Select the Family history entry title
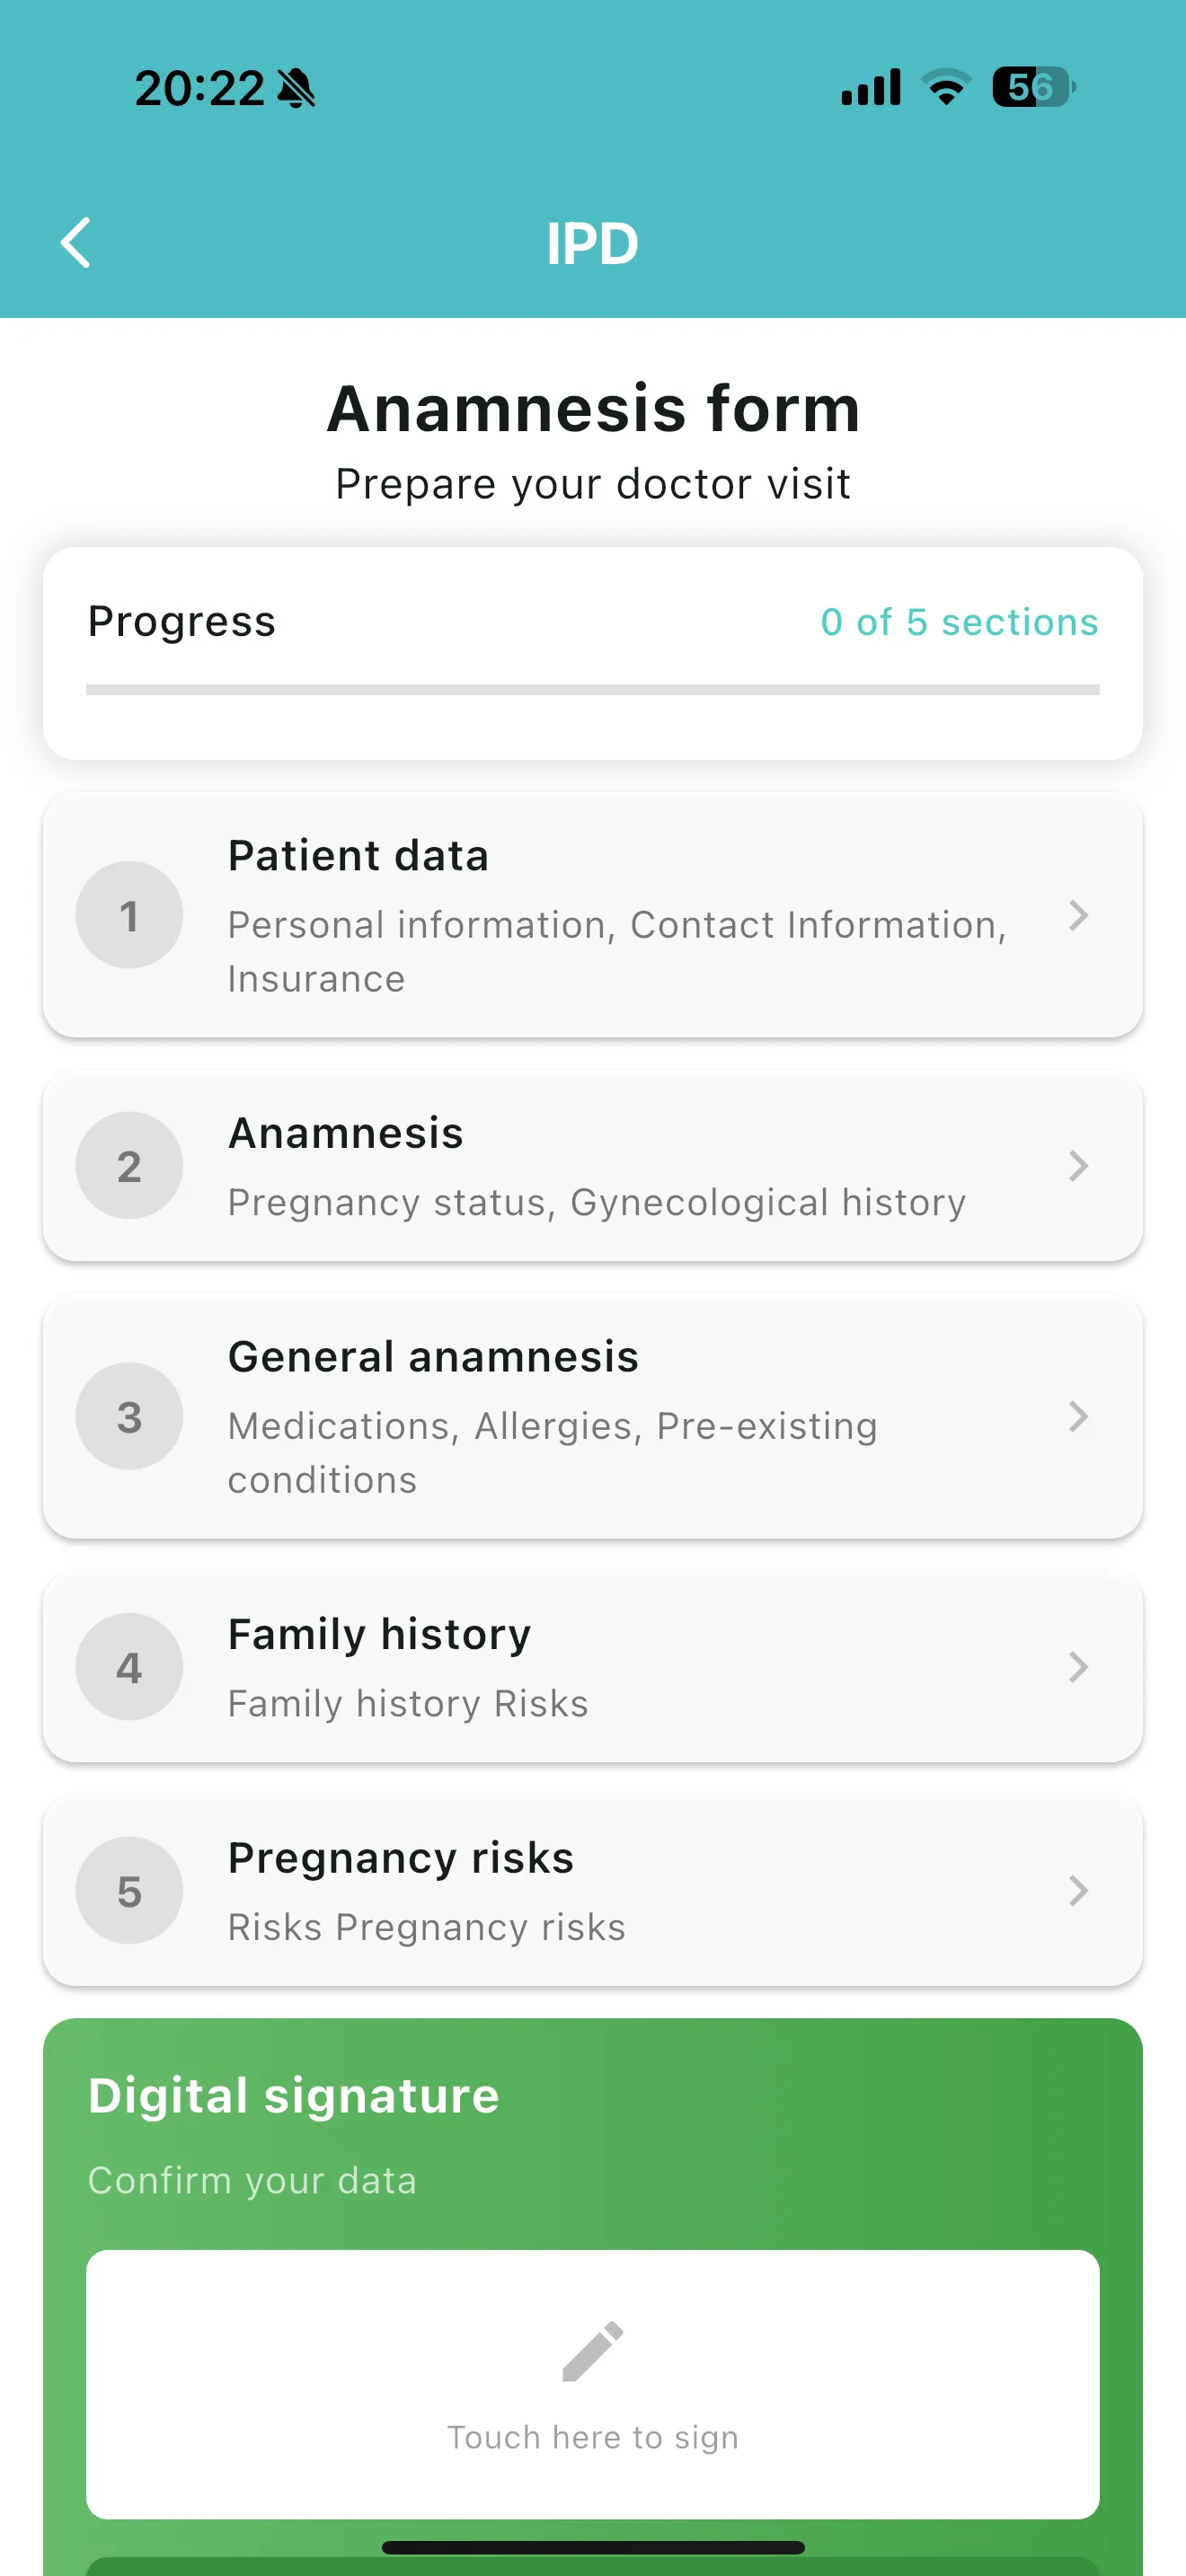 [x=379, y=1635]
